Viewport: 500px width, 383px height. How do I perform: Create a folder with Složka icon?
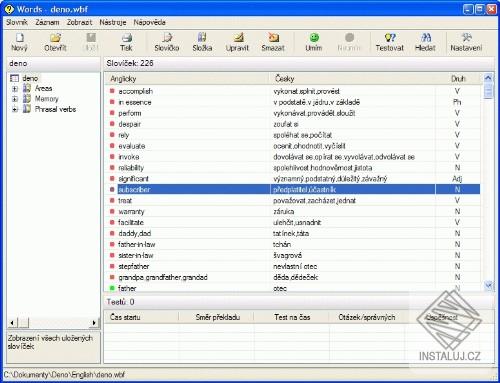[202, 37]
